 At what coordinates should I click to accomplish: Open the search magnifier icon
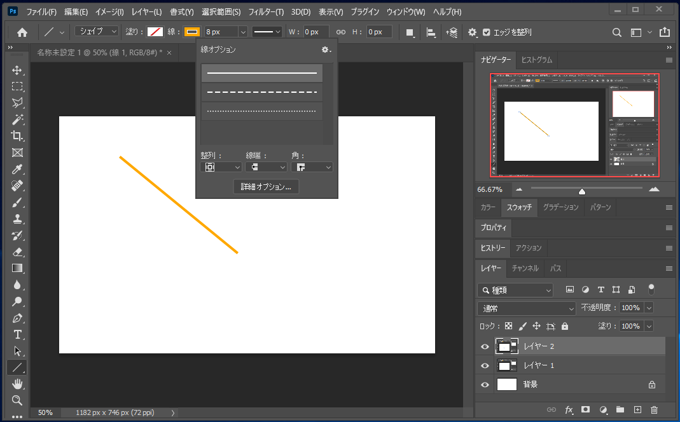click(616, 33)
